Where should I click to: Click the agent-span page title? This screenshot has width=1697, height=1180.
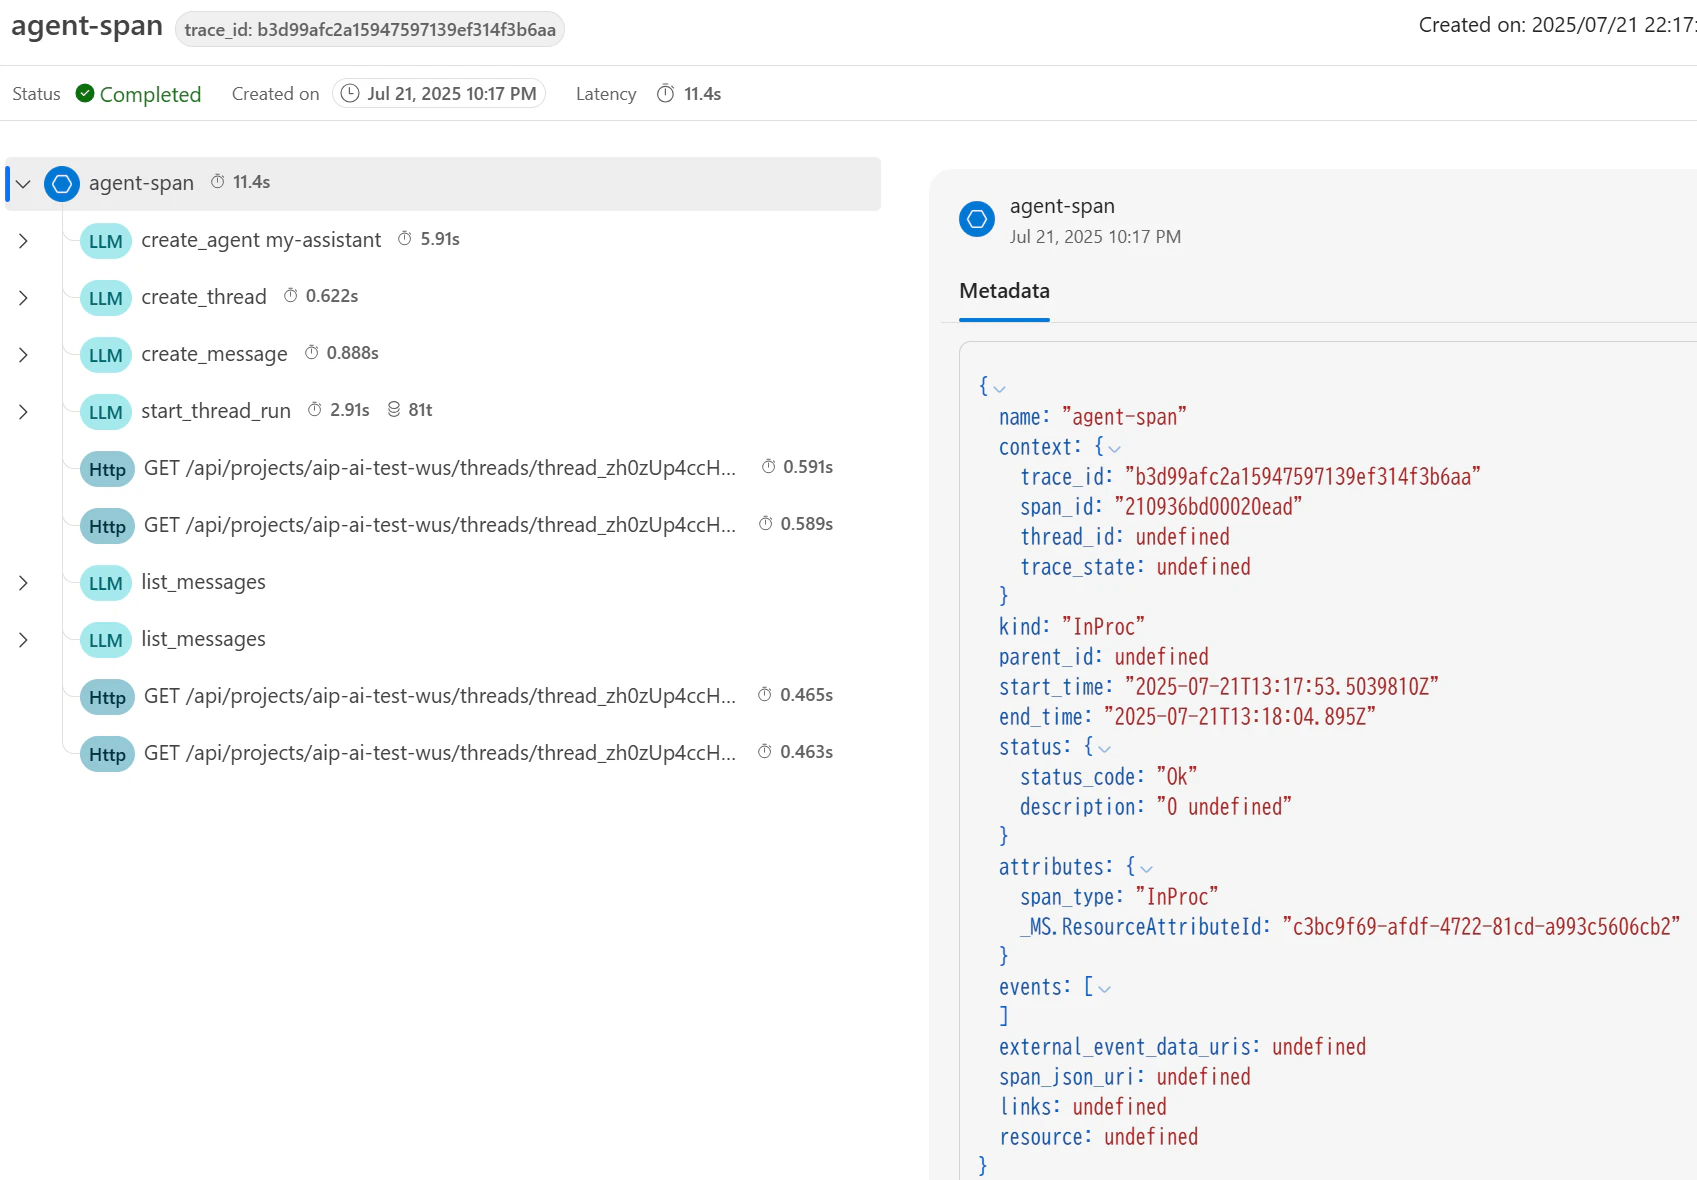[x=87, y=26]
